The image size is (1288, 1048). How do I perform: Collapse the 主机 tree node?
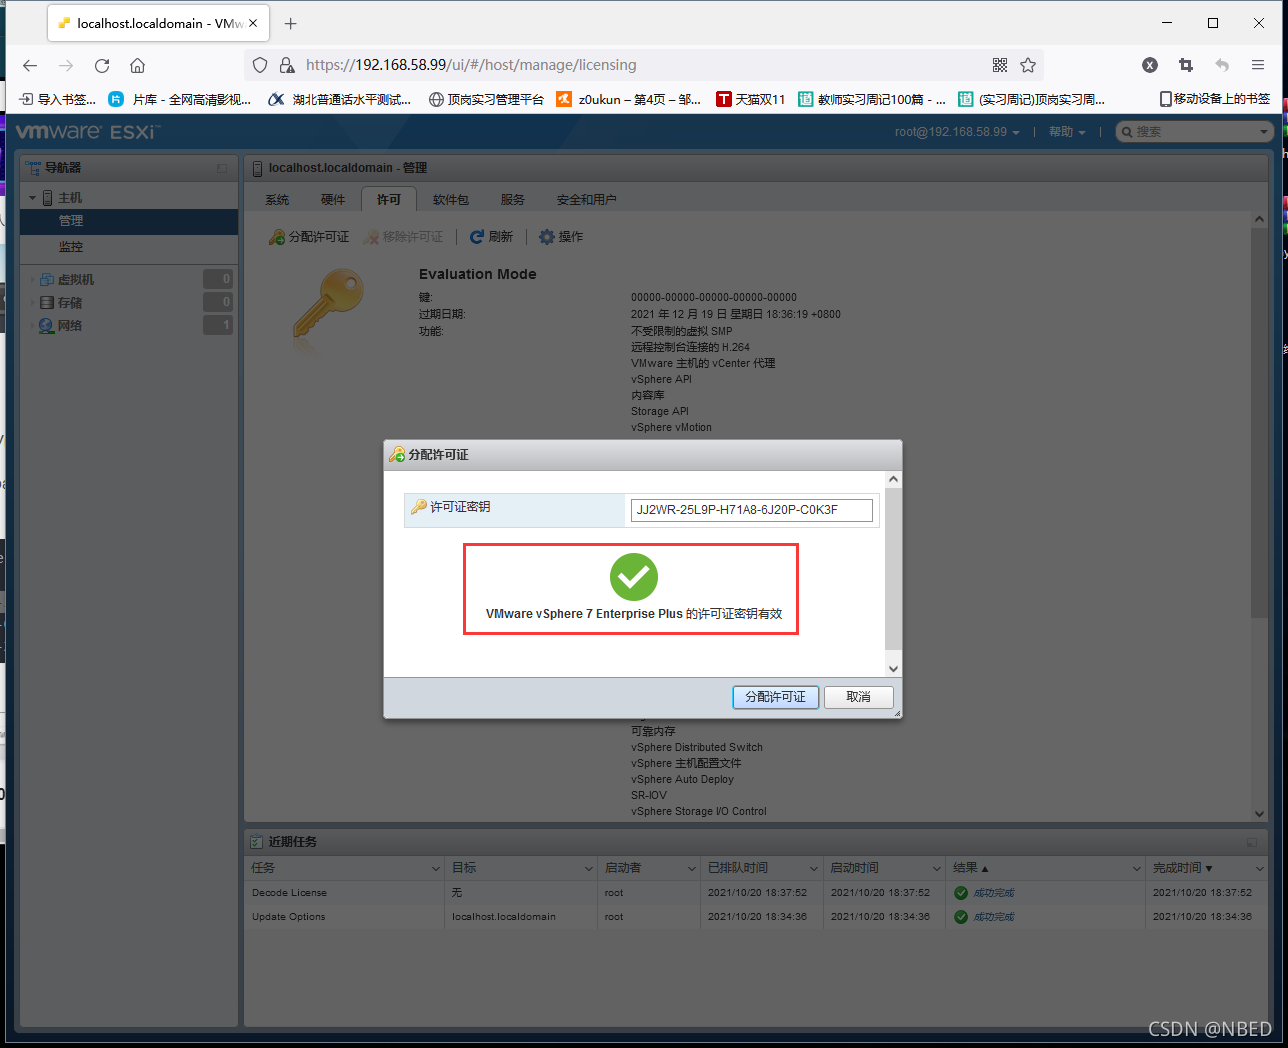click(32, 198)
